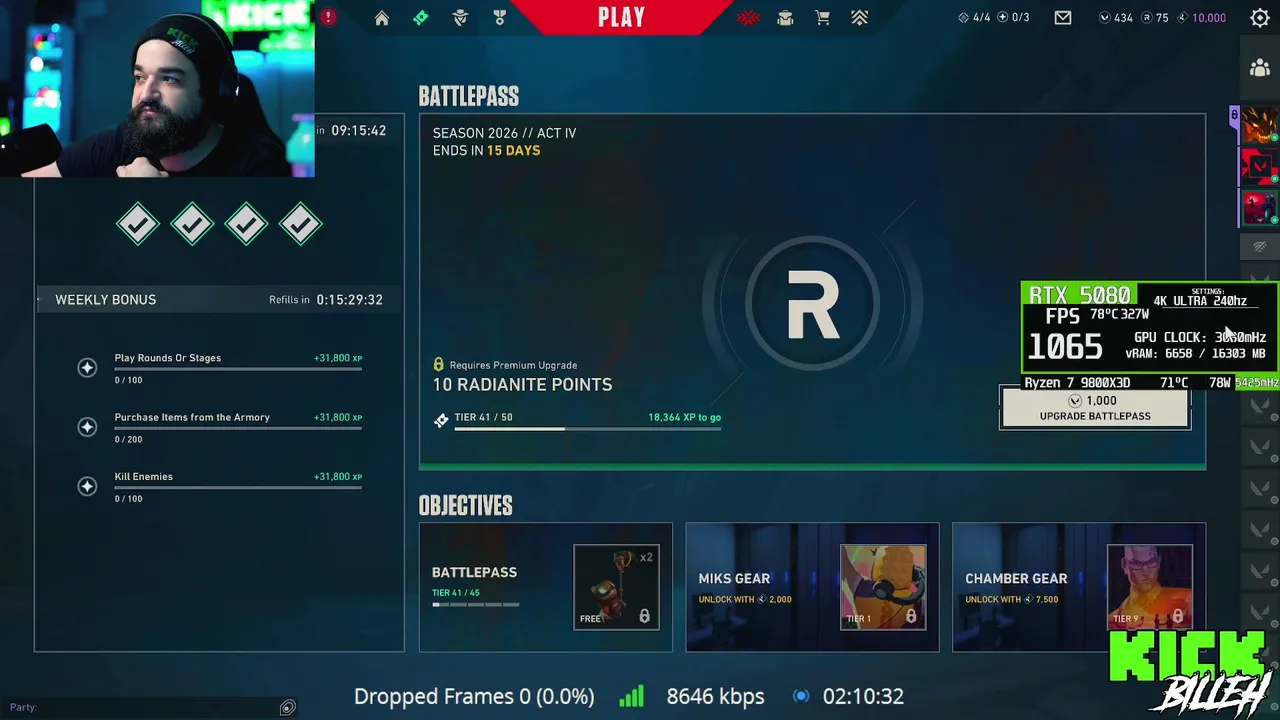Viewport: 1280px width, 720px height.
Task: Click the third completed daily checkmark diamond
Action: tap(246, 224)
